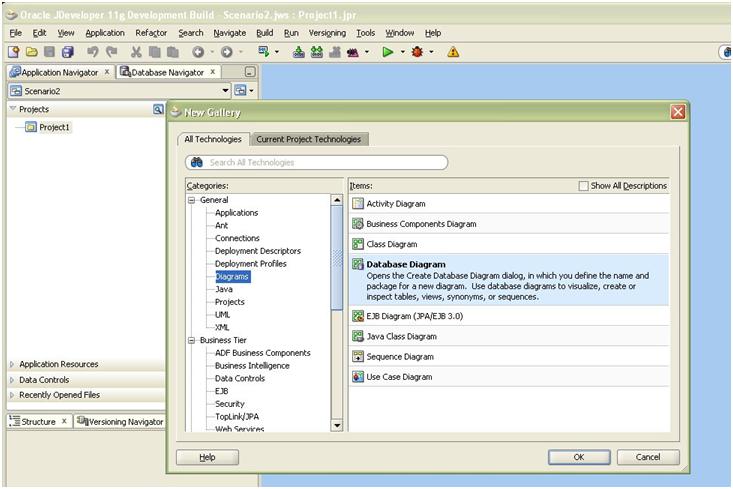Click the Help button in New Gallery

point(207,457)
